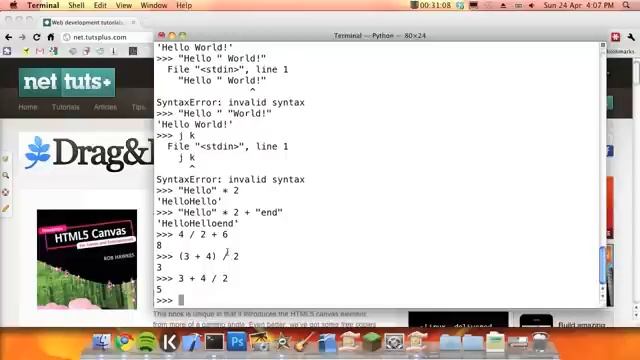Open iPhoto from the dock
This screenshot has width=640, height=360.
click(x=260, y=342)
